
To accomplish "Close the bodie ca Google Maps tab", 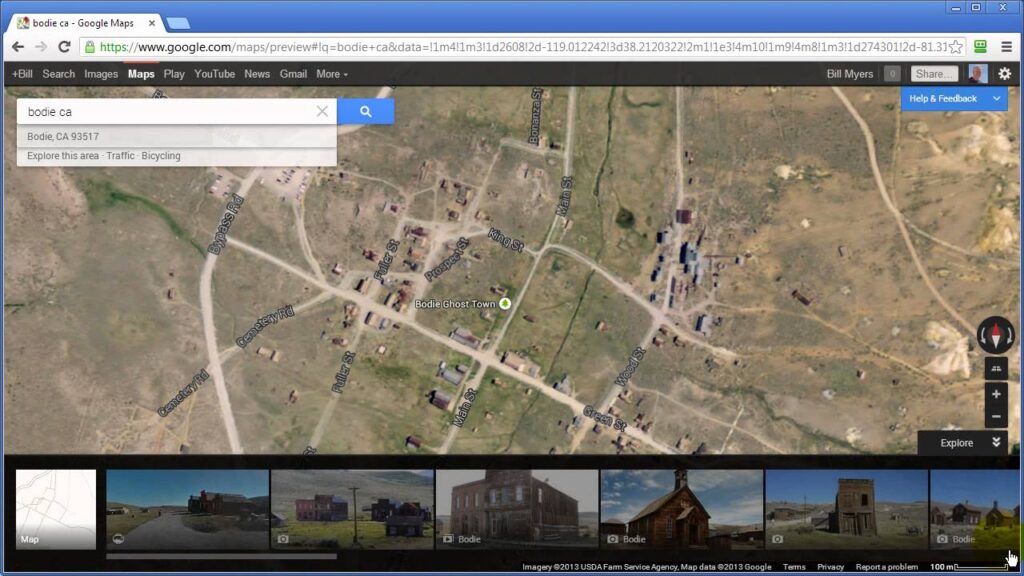I will 152,23.
